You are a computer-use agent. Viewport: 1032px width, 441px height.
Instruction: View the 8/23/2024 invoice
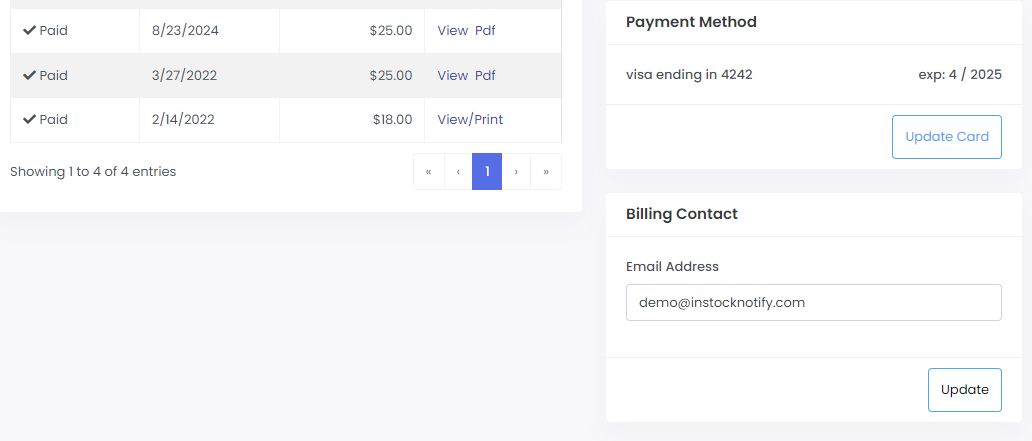pyautogui.click(x=452, y=30)
